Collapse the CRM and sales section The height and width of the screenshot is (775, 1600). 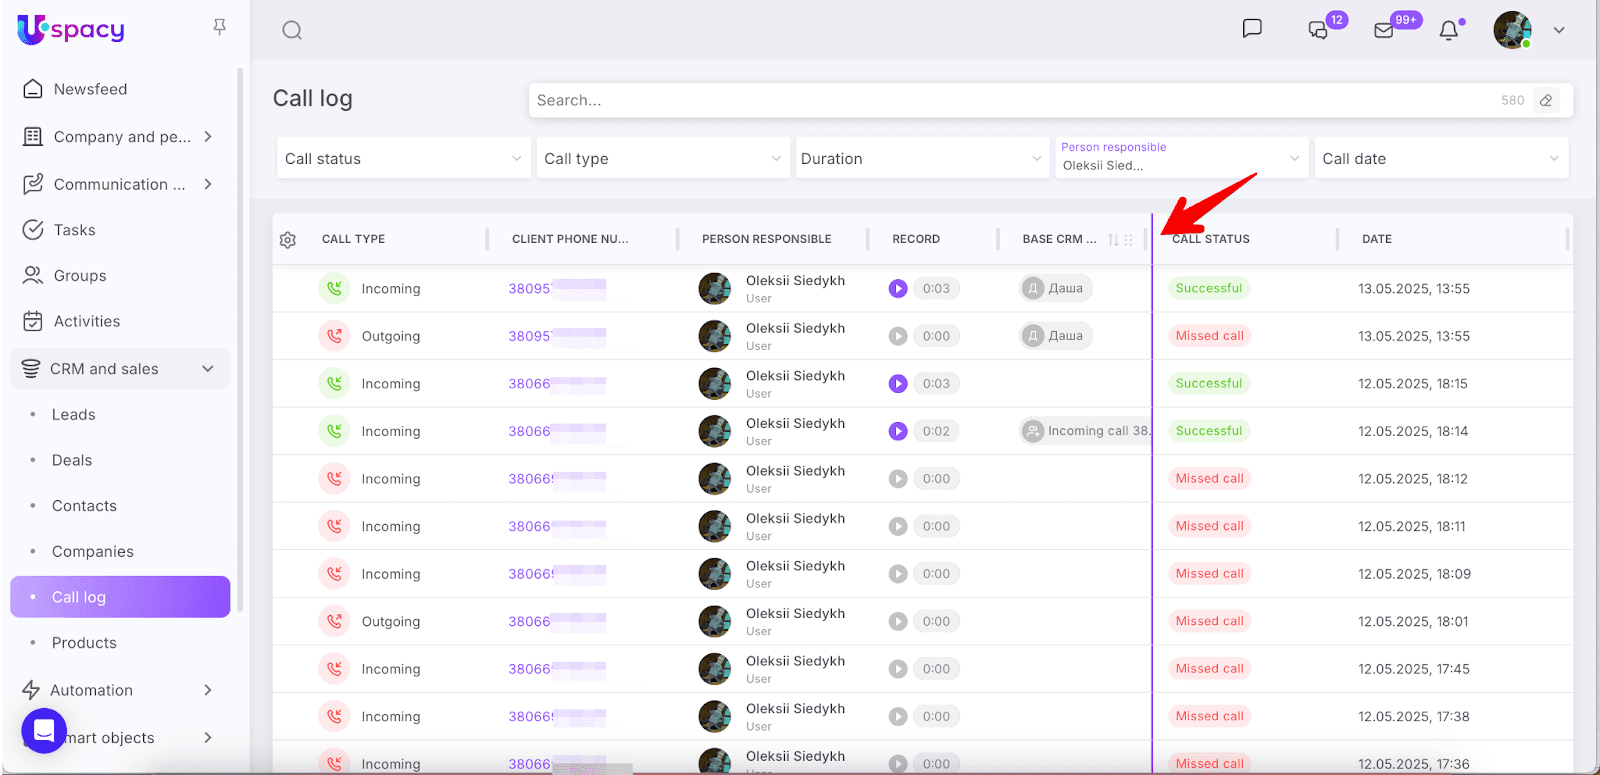tap(208, 369)
